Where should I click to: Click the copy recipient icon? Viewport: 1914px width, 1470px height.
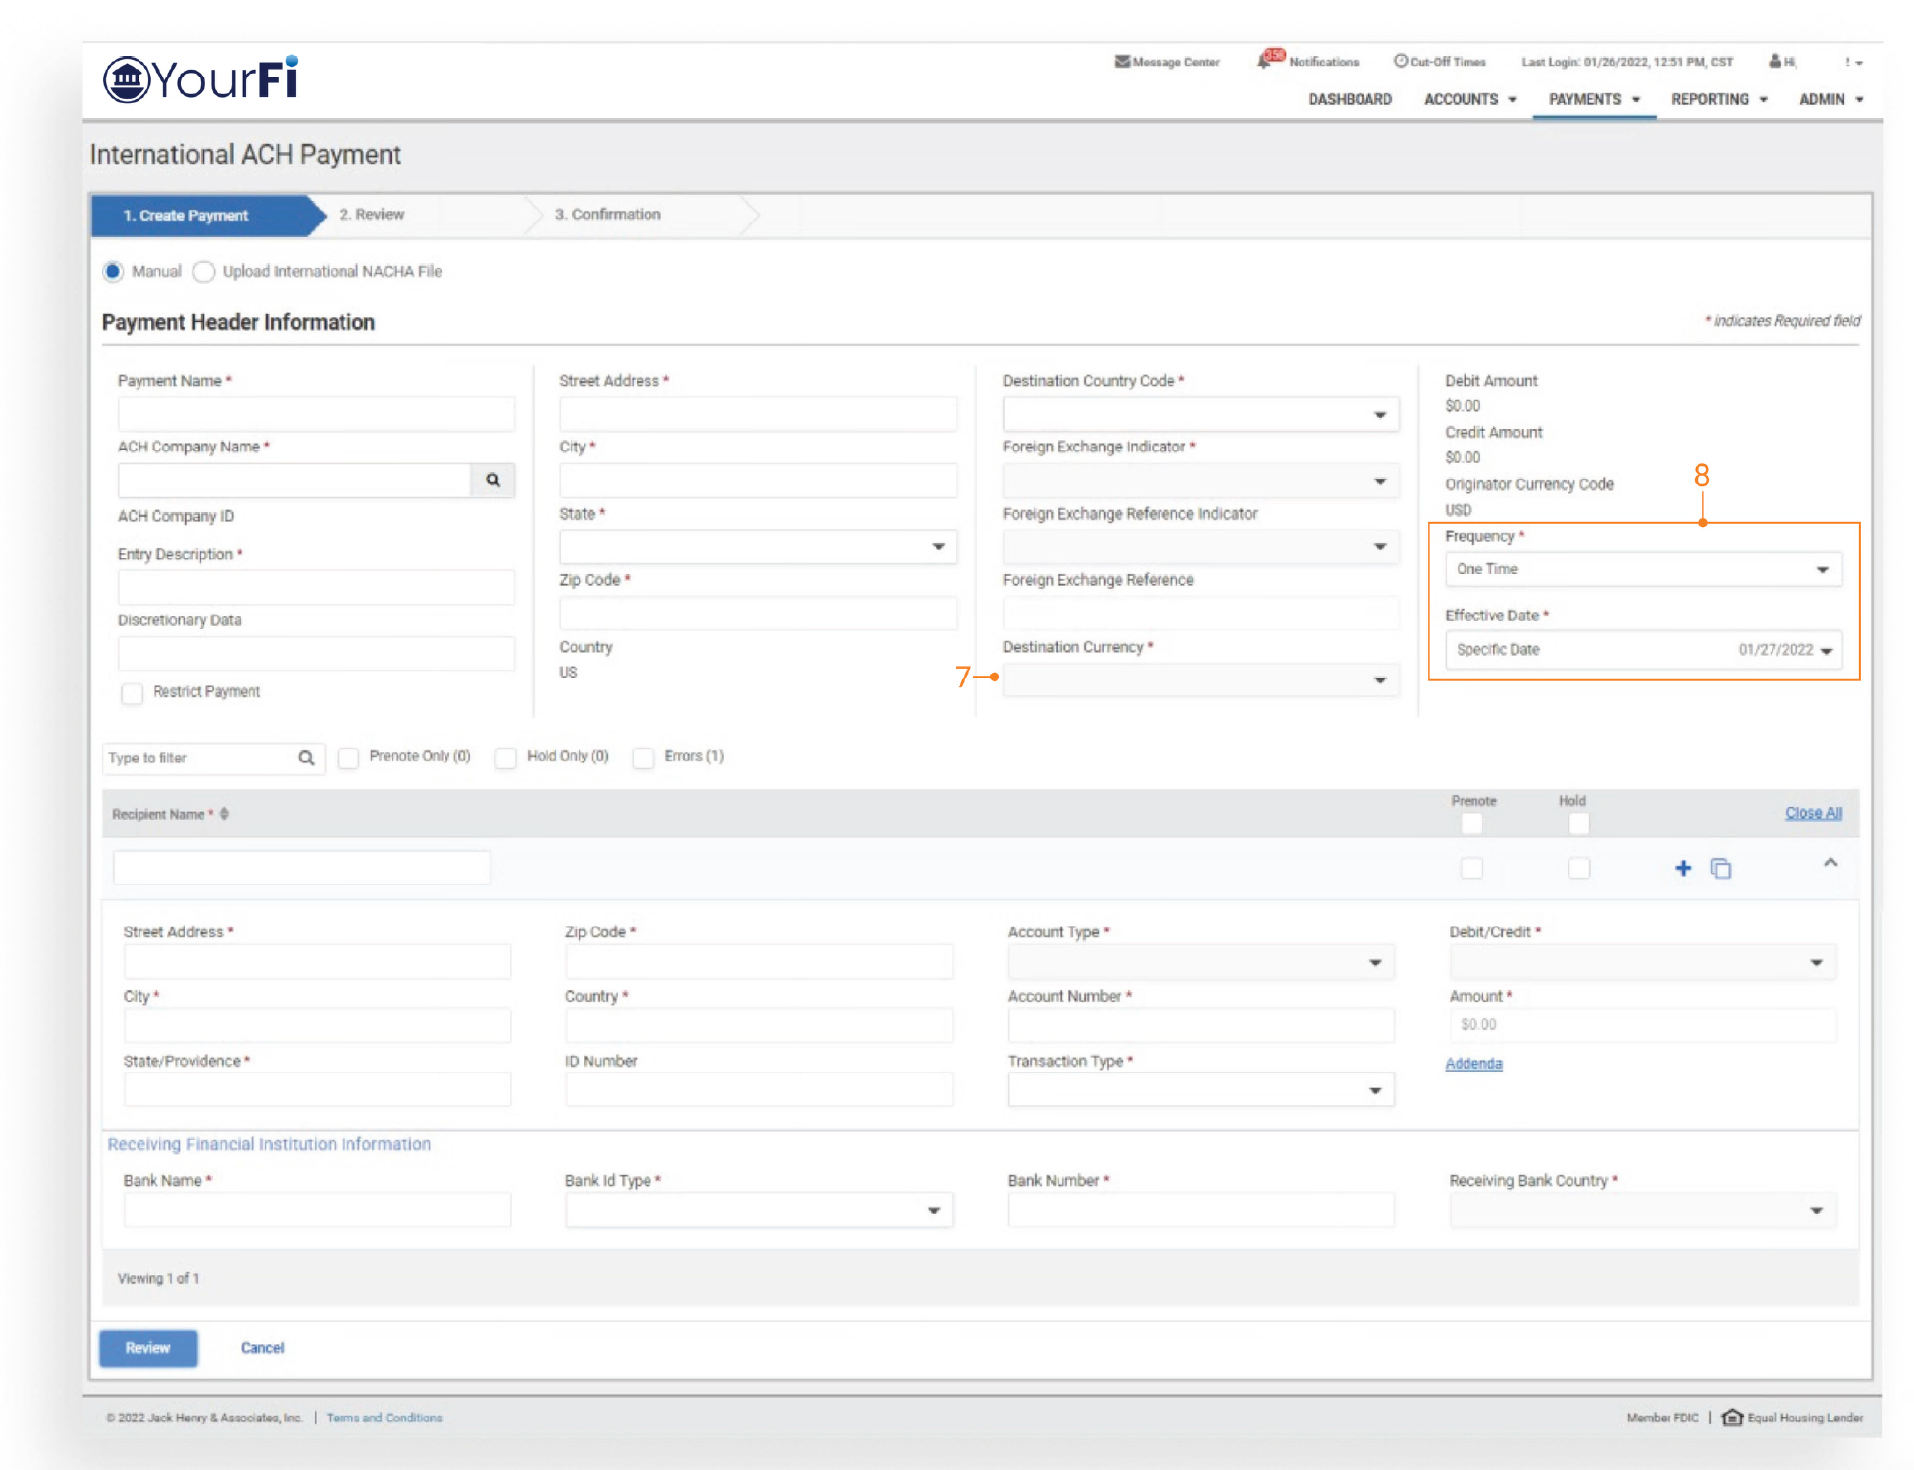1720,868
